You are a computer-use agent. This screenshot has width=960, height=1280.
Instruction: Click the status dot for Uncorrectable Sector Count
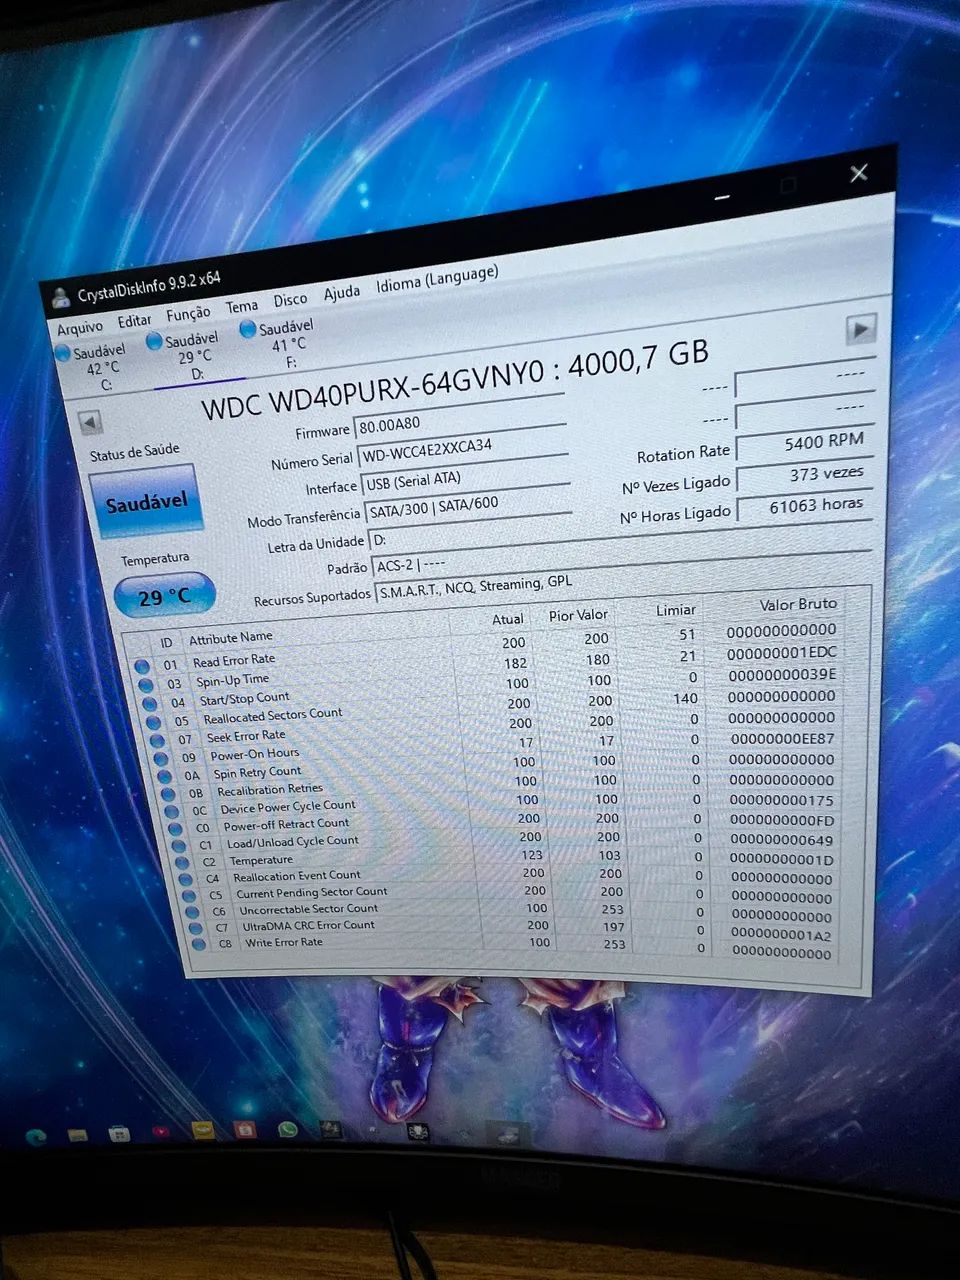tap(193, 913)
